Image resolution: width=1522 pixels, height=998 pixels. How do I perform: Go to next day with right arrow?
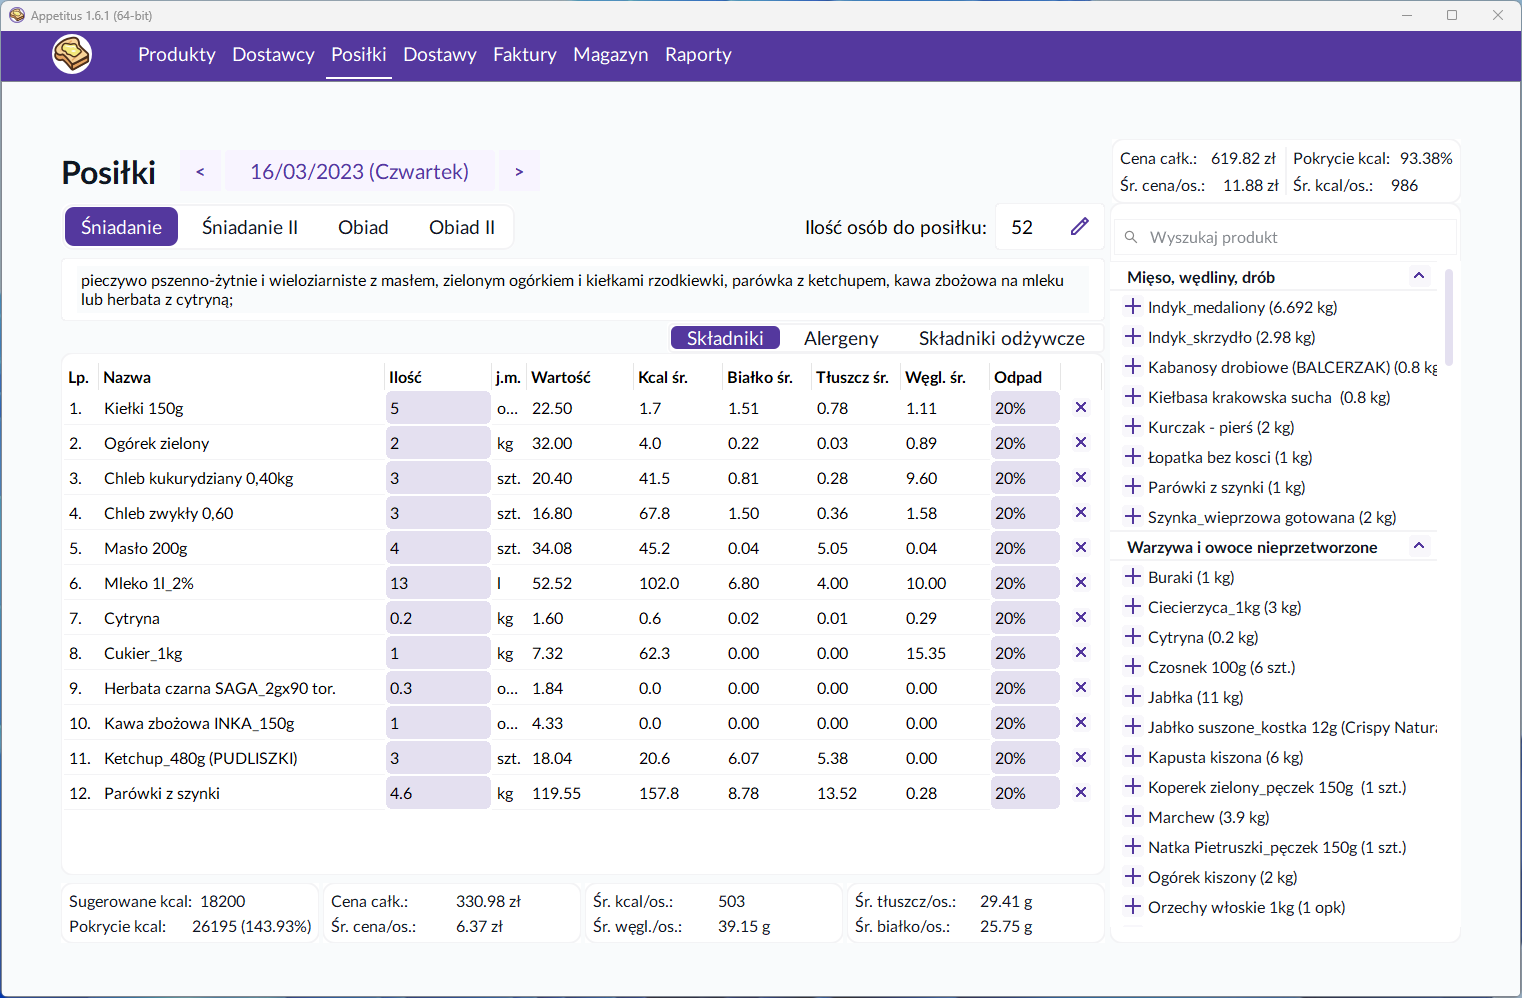[x=519, y=171]
